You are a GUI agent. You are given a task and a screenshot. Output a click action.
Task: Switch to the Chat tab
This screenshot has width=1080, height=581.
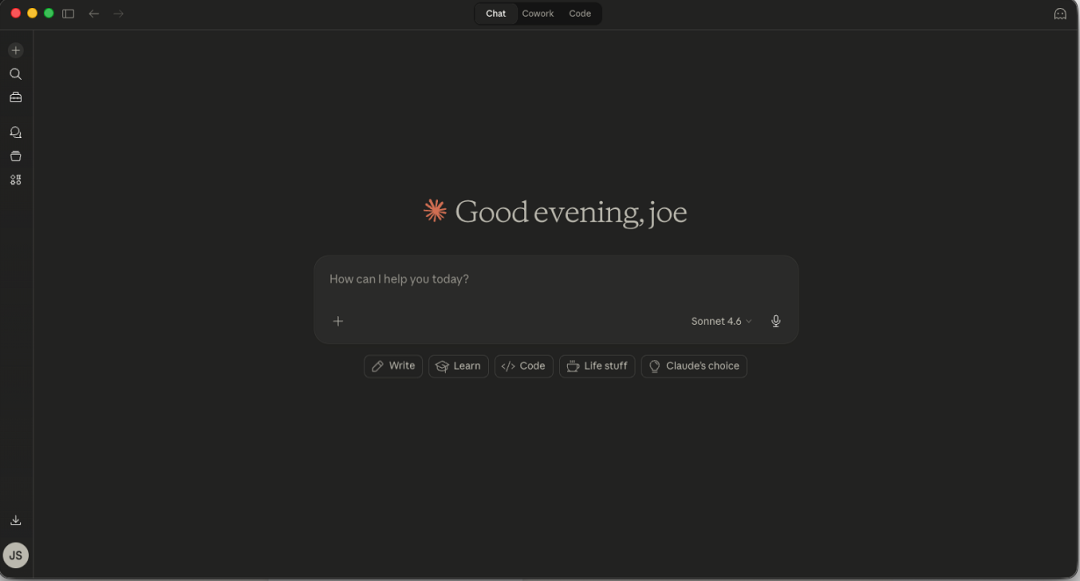[x=496, y=14]
